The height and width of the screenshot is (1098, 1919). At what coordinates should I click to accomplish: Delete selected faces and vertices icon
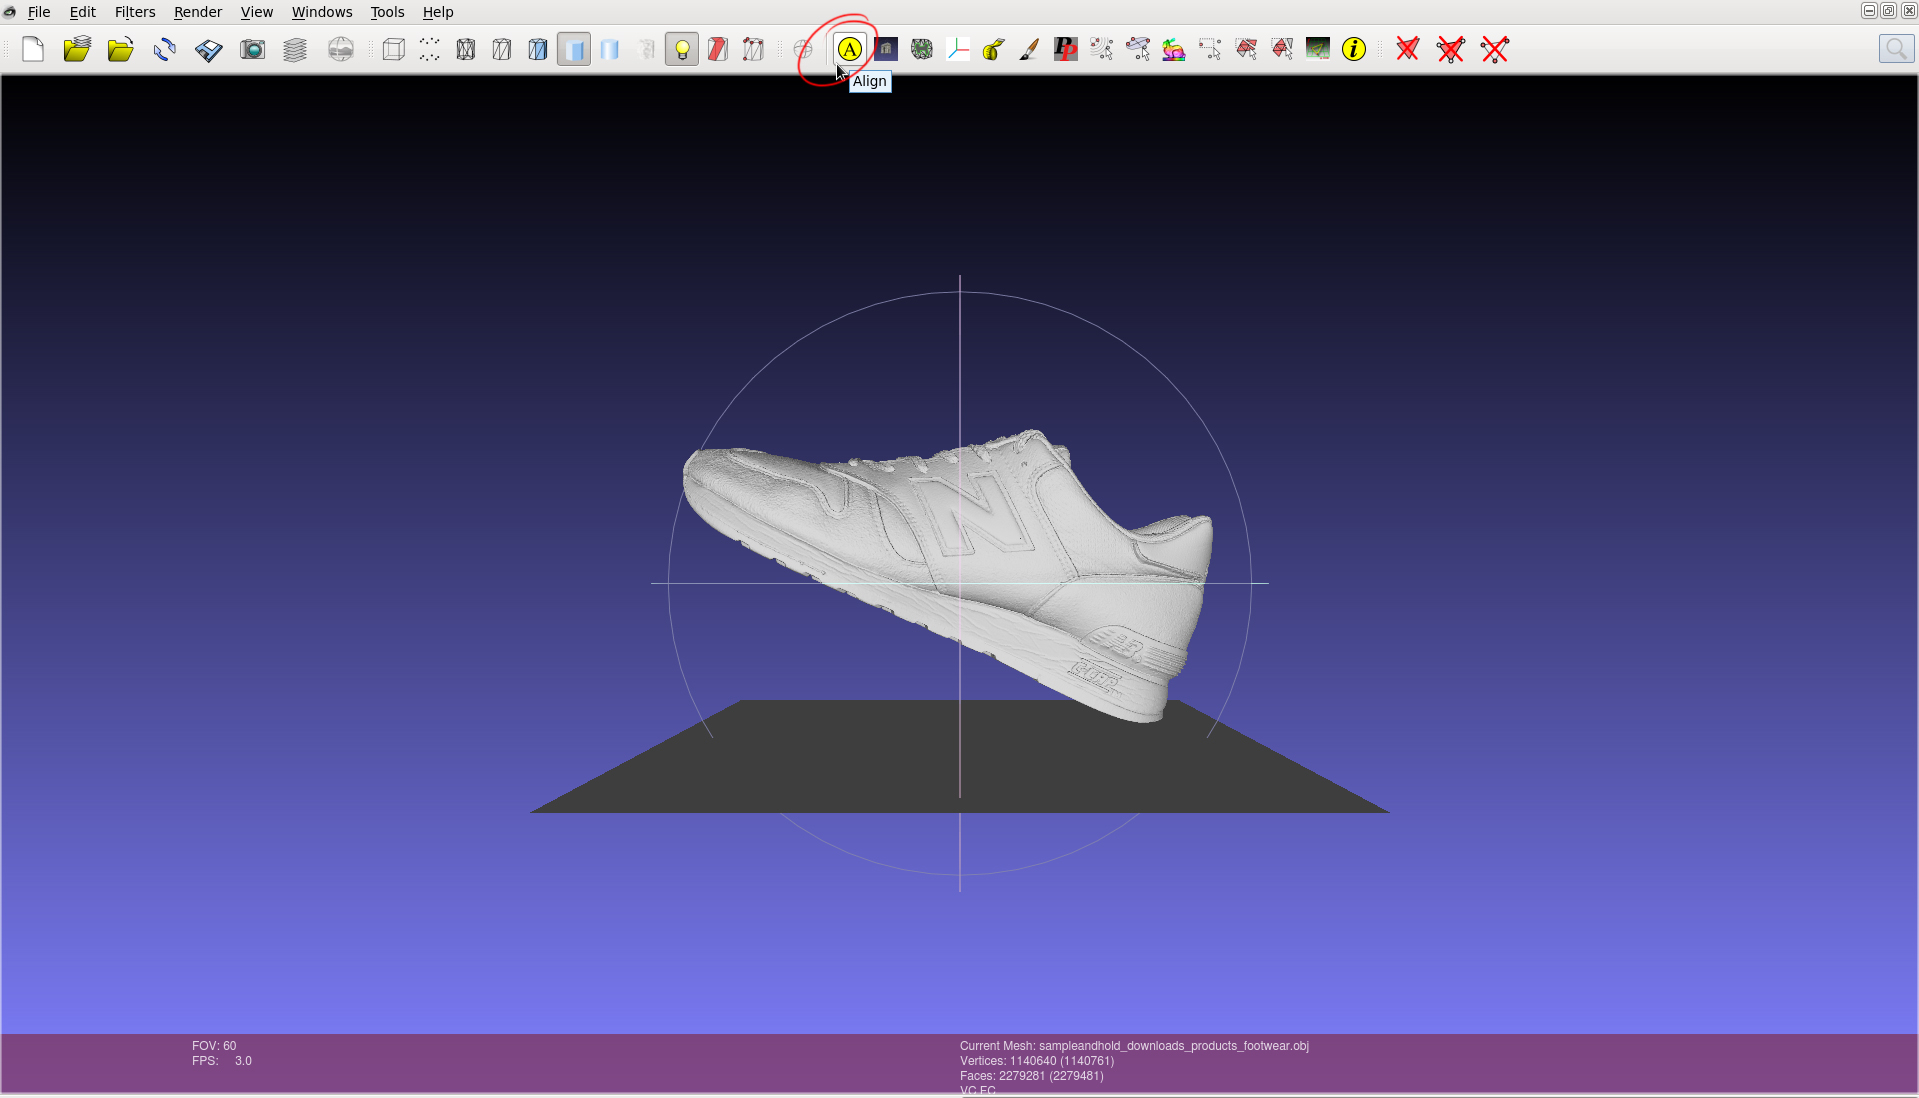[x=1451, y=49]
